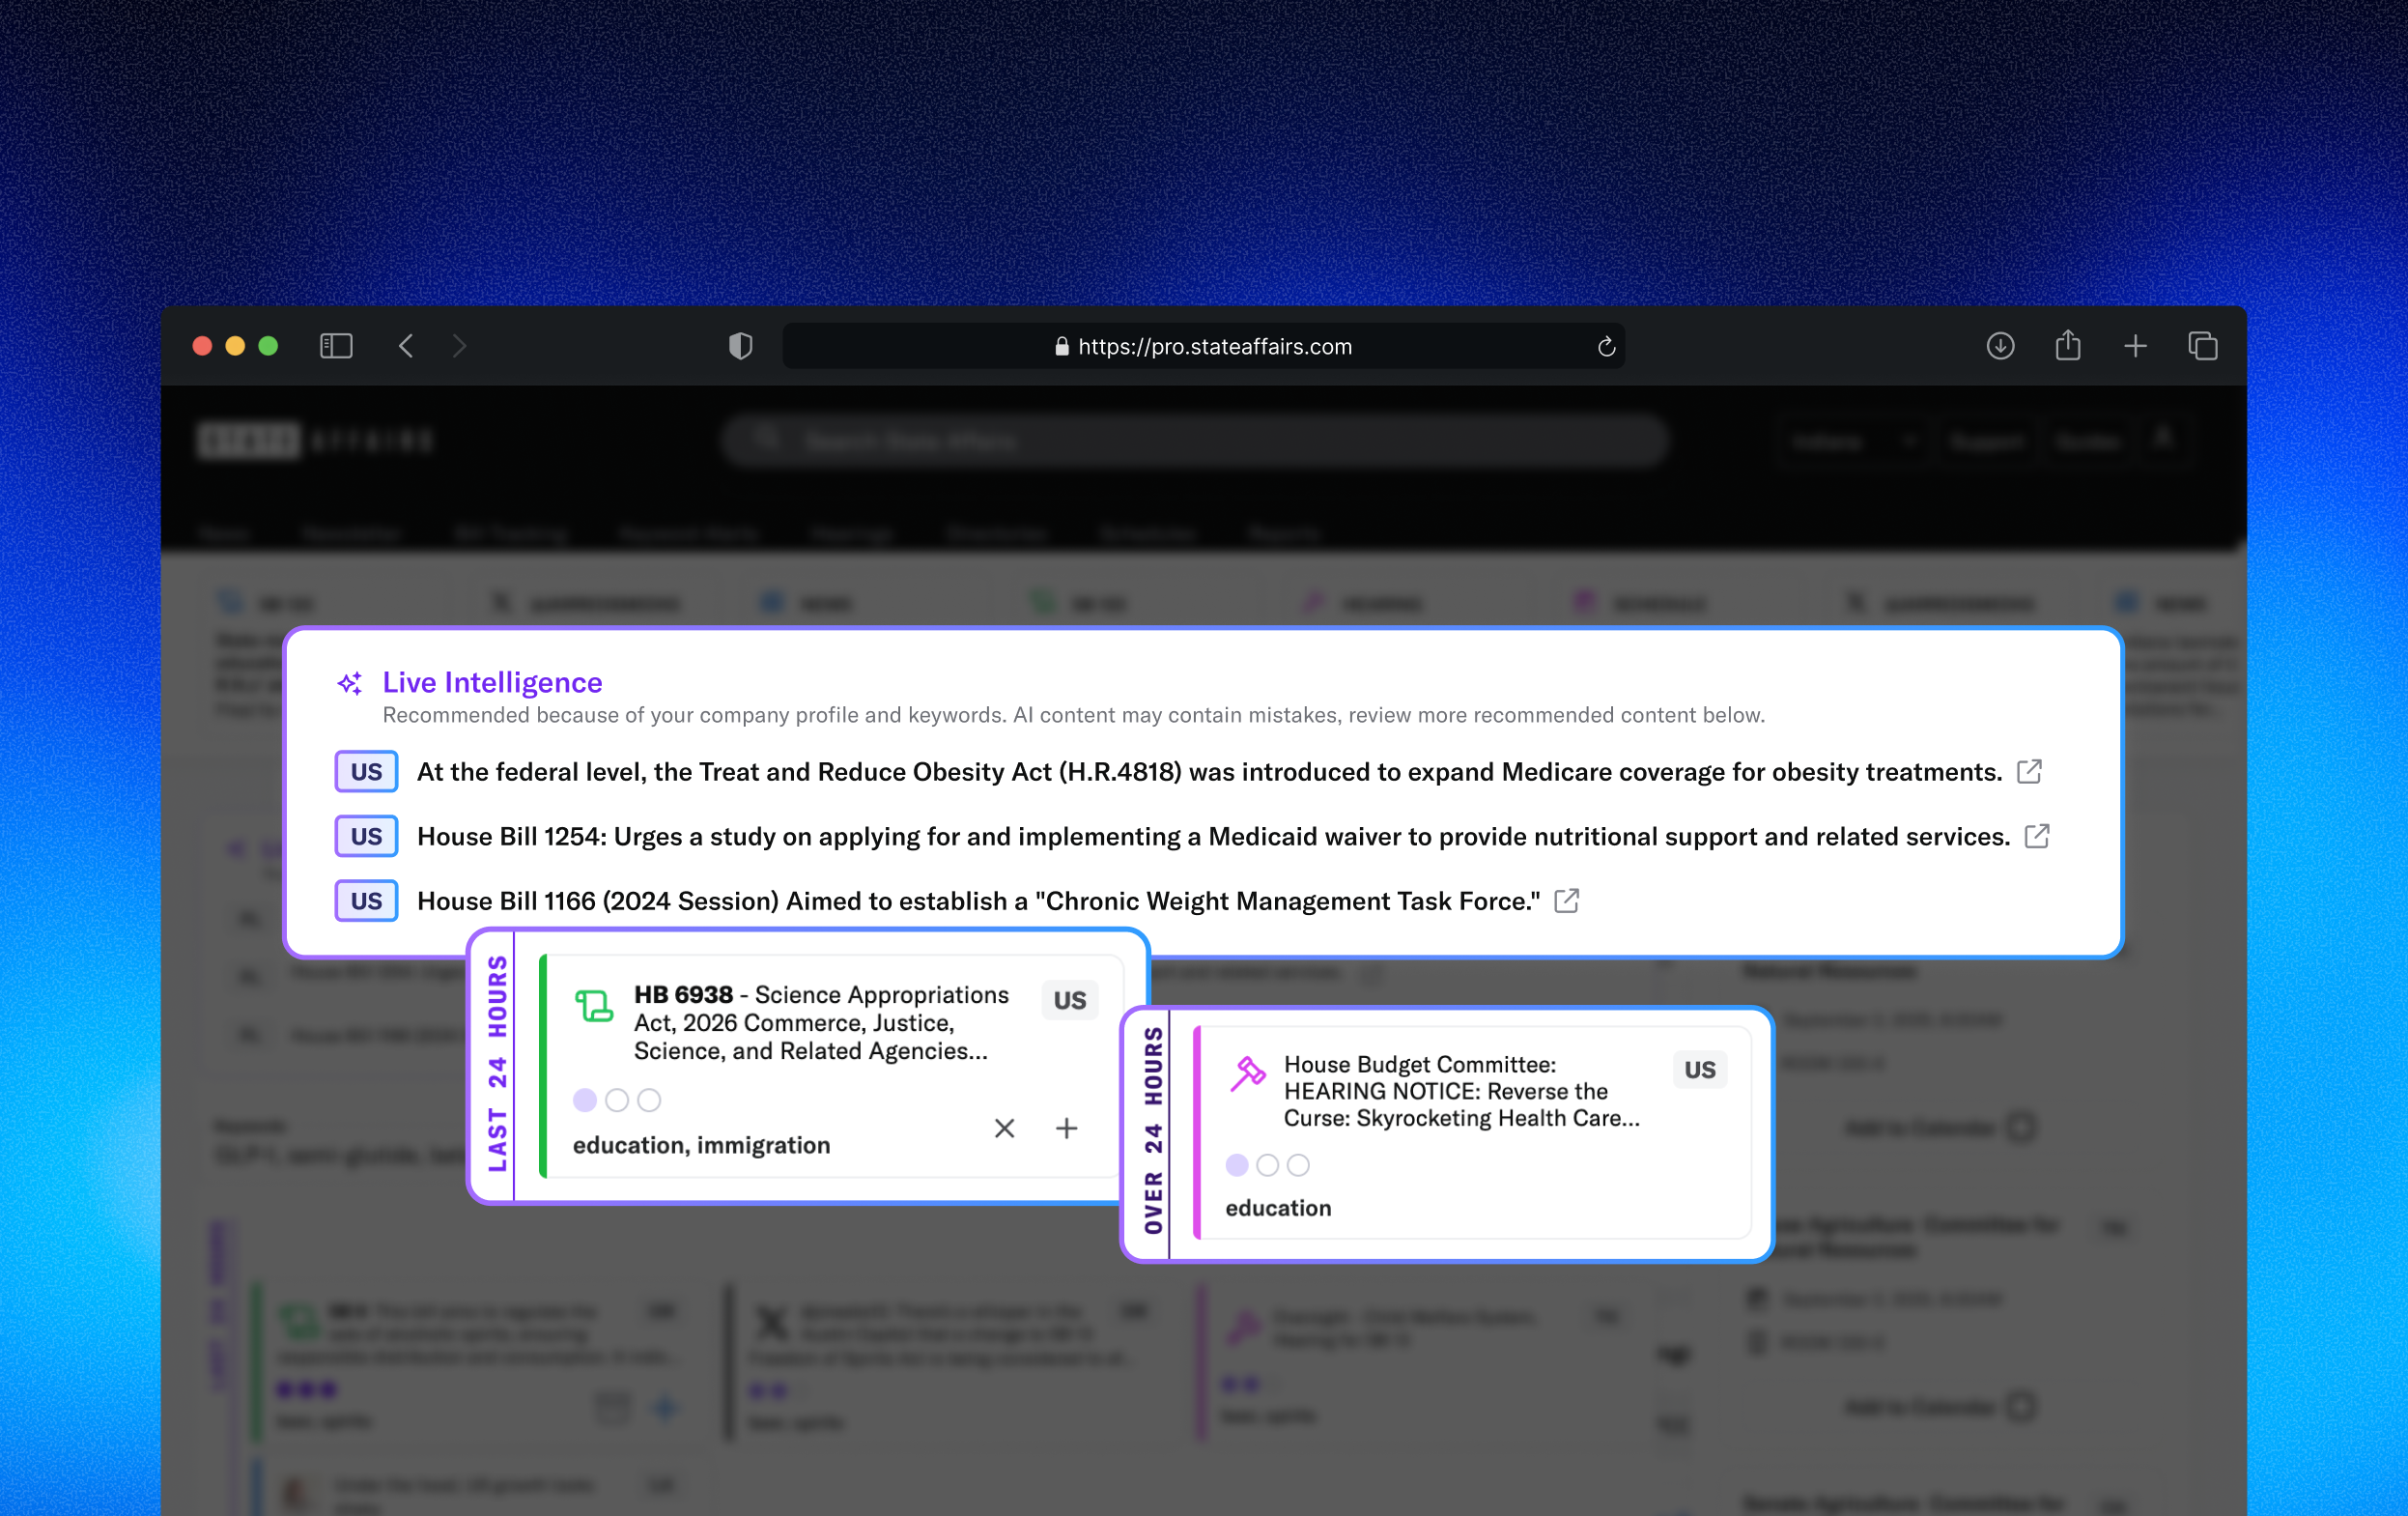Open external link for House Bill 1166
Screen dimensions: 2408x1516
[1567, 900]
